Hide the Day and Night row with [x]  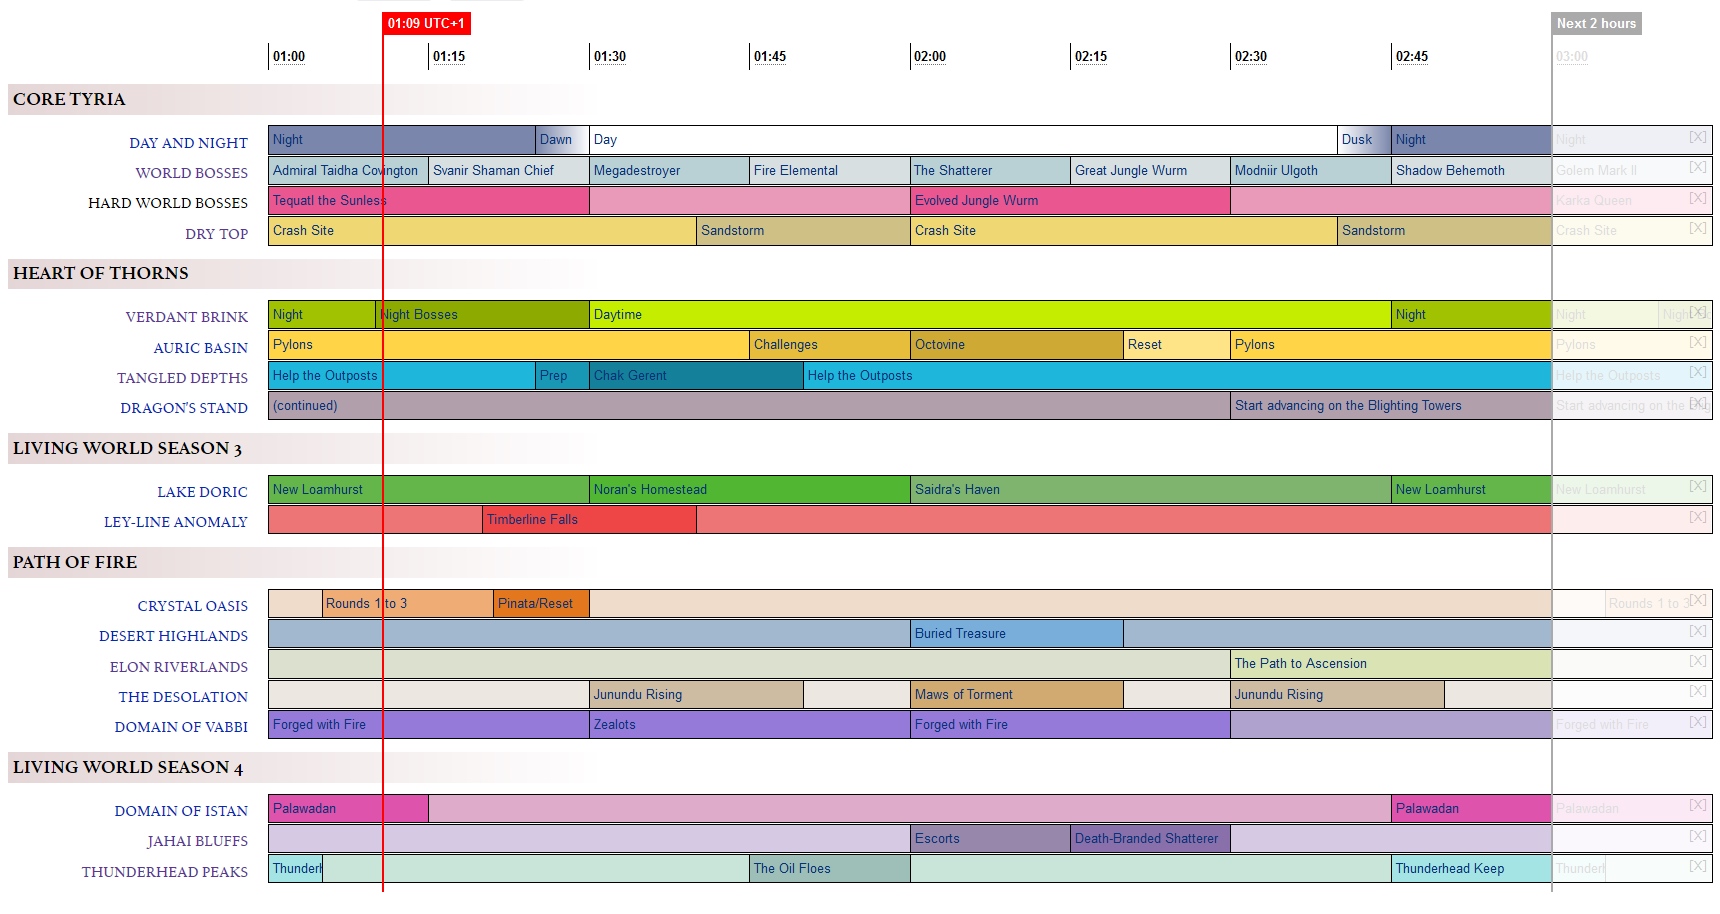pyautogui.click(x=1697, y=137)
